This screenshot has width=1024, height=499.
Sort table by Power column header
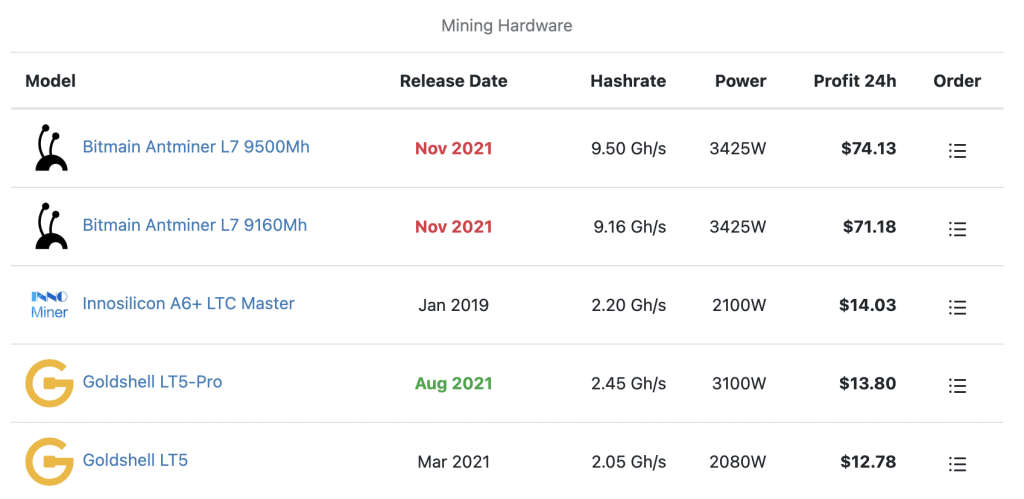pyautogui.click(x=741, y=81)
